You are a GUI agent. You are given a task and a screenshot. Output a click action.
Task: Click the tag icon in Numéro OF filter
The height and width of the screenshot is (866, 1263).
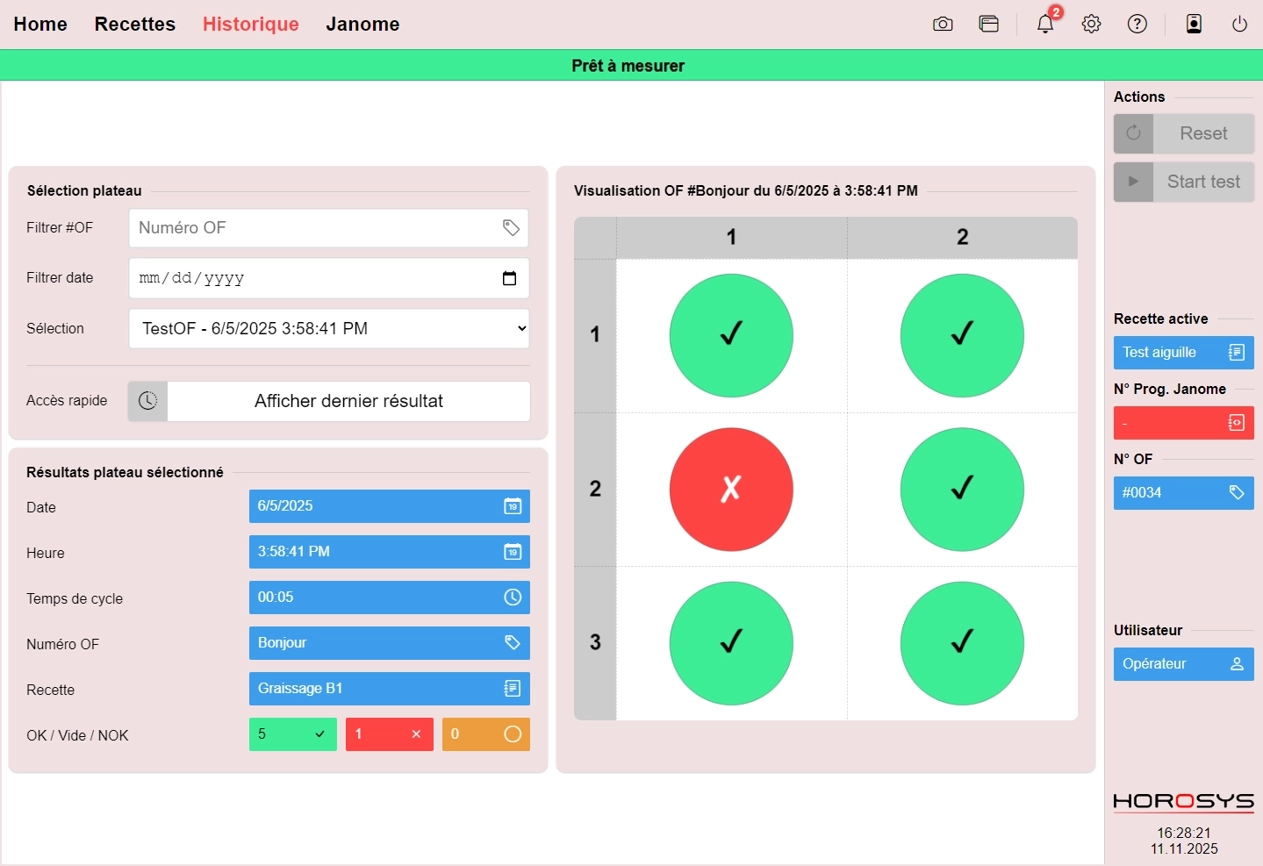click(511, 228)
